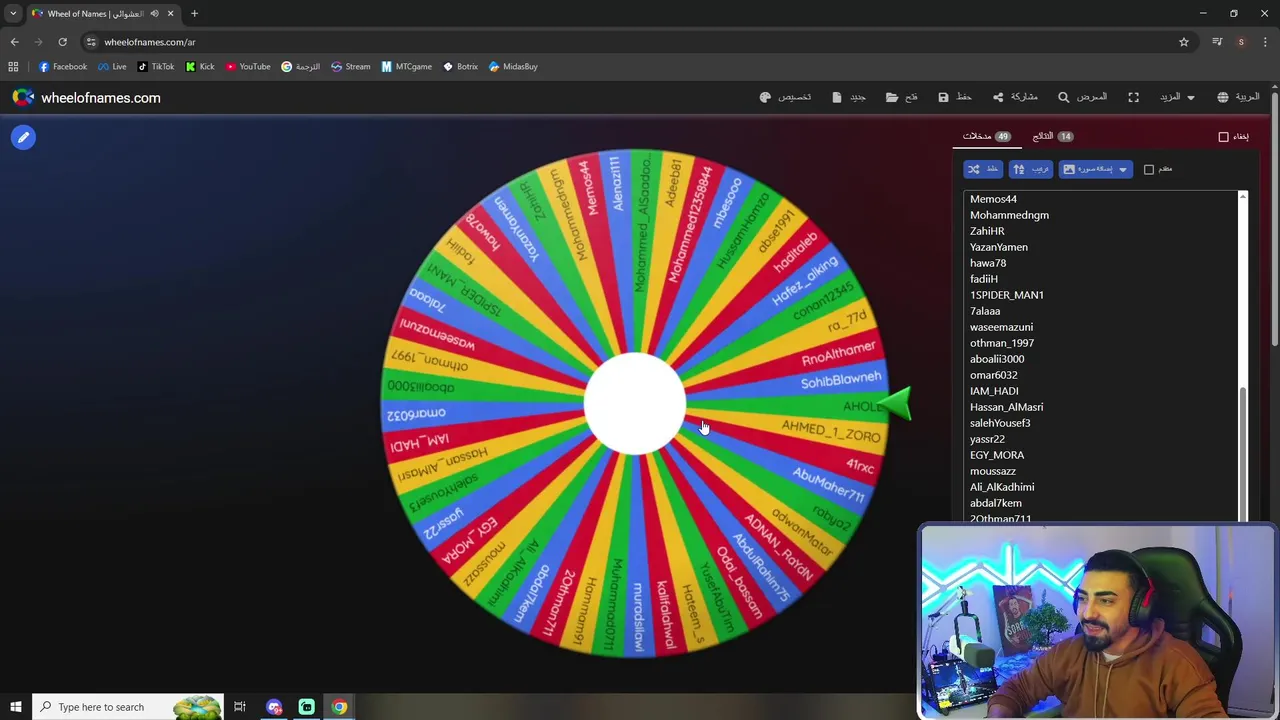Viewport: 1280px width, 720px height.
Task: Select entry yassr22 in the list
Action: [987, 439]
